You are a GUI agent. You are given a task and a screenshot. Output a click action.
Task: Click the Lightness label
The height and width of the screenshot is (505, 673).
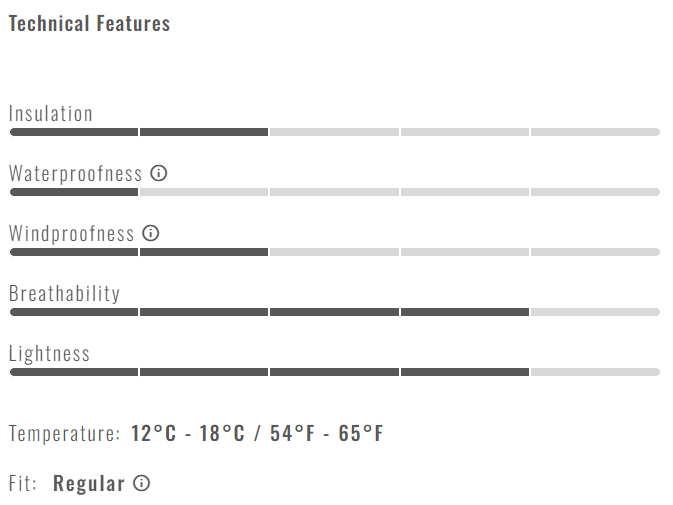pyautogui.click(x=49, y=353)
